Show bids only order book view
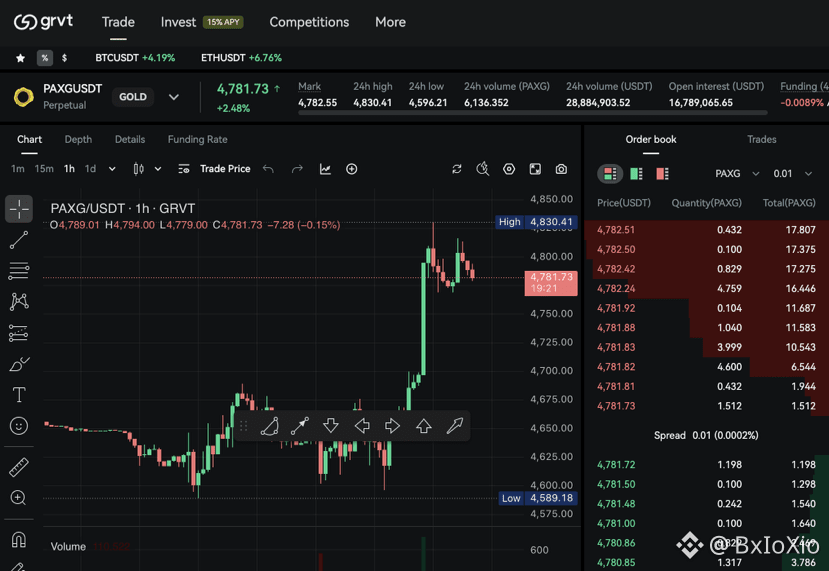Viewport: 829px width, 571px height. coord(637,174)
